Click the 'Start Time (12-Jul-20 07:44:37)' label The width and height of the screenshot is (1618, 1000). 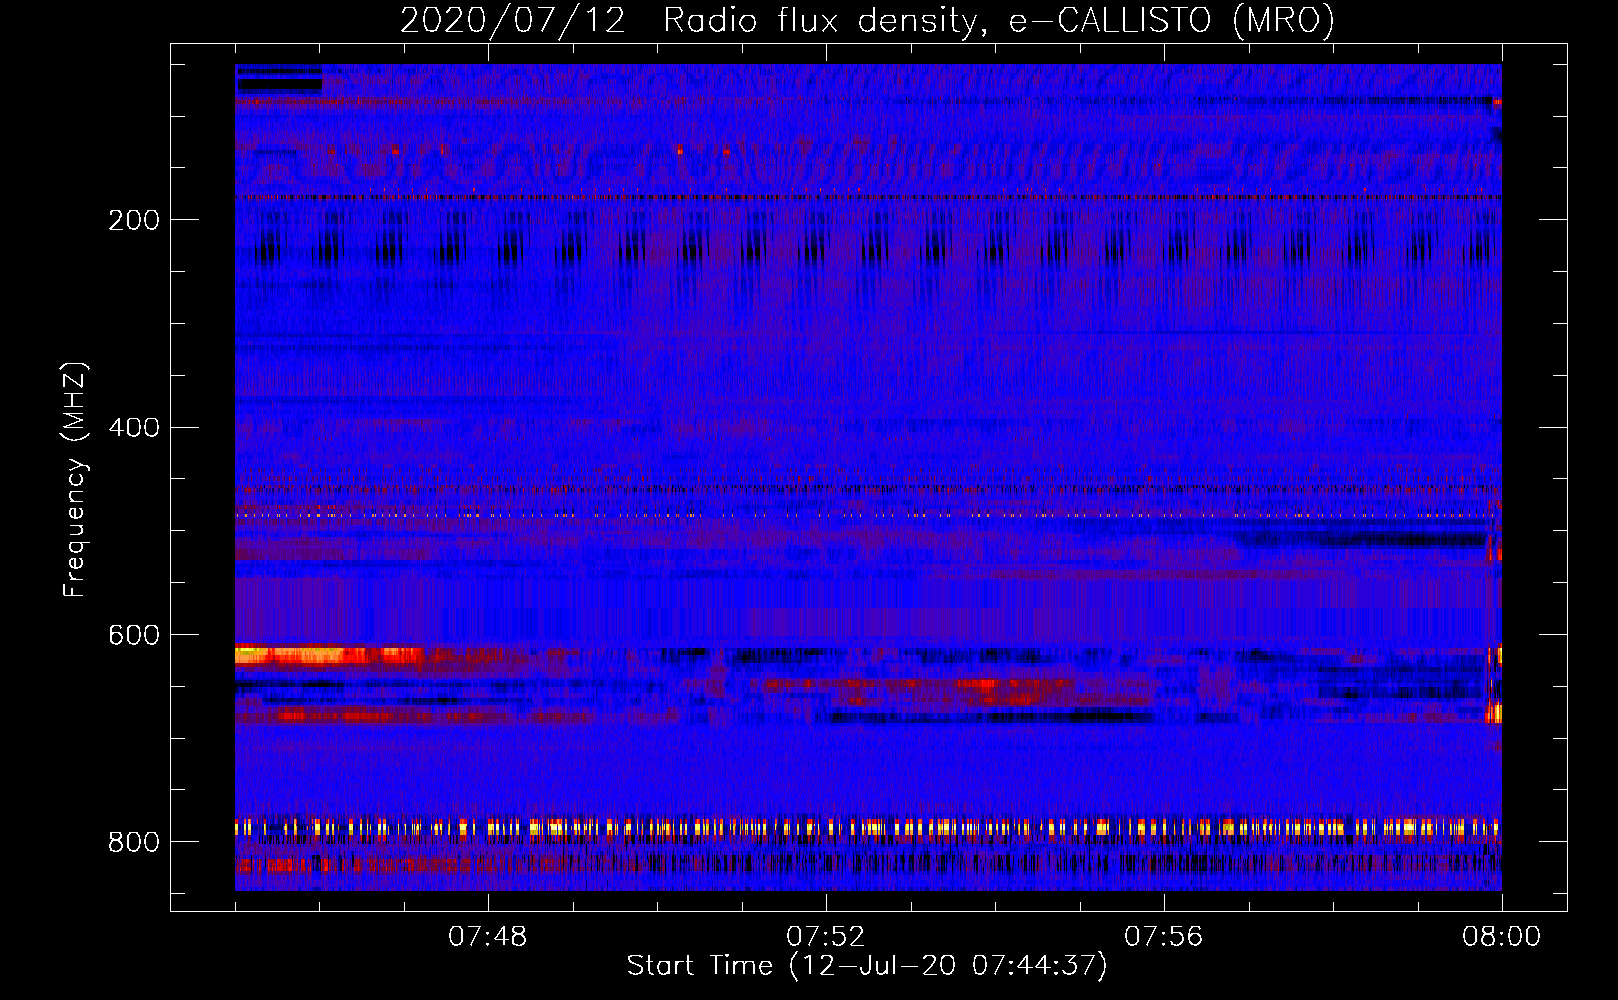point(867,966)
